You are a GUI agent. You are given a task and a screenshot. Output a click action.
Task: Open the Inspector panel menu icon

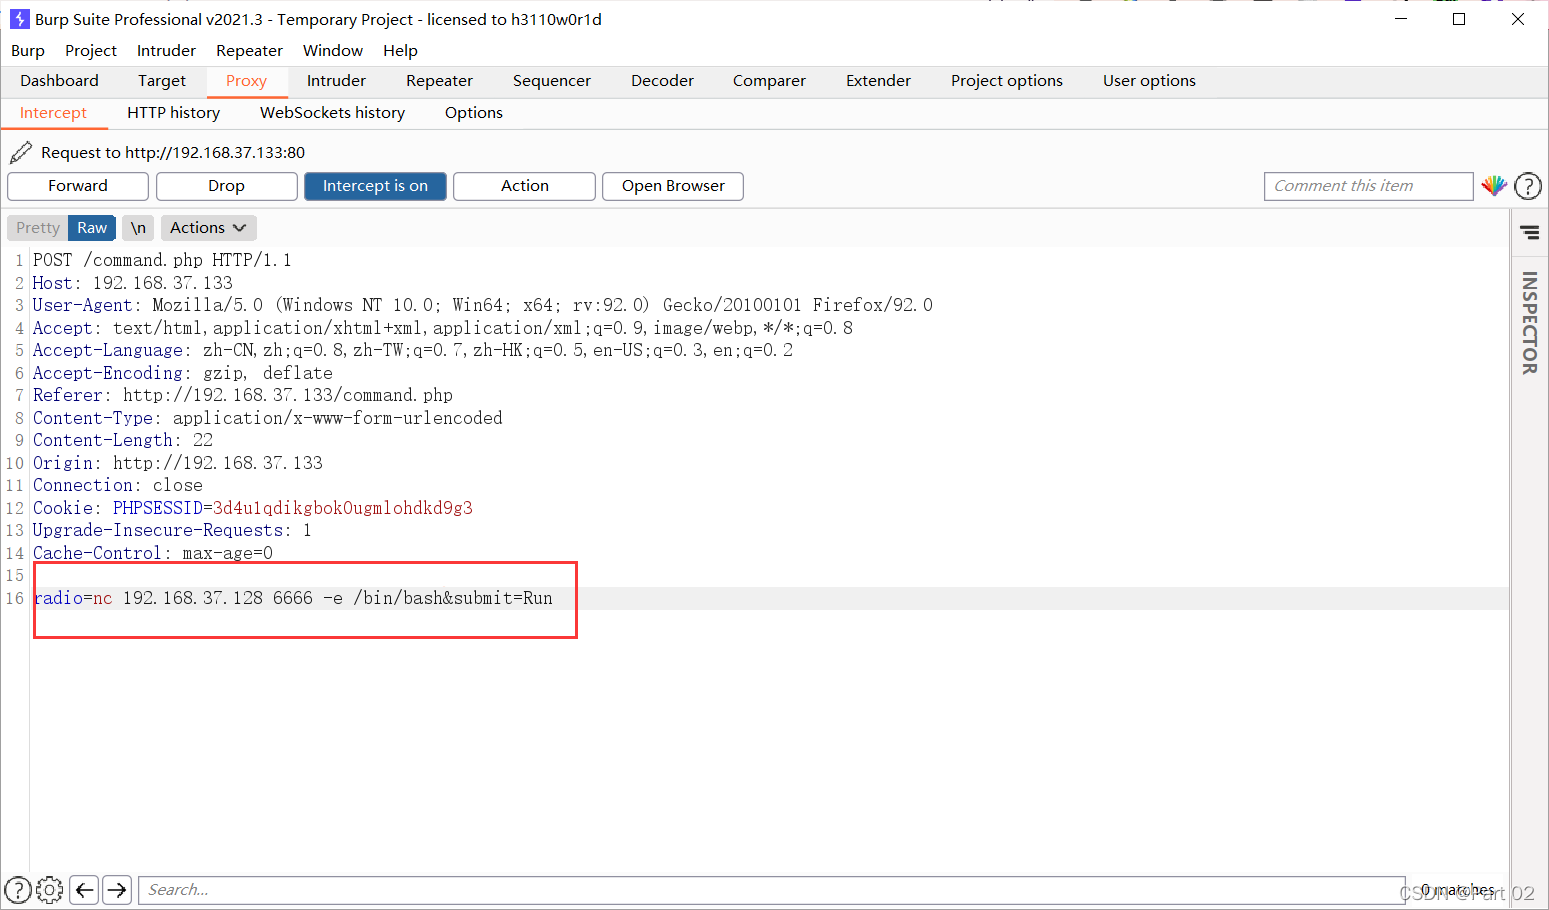[x=1530, y=232]
